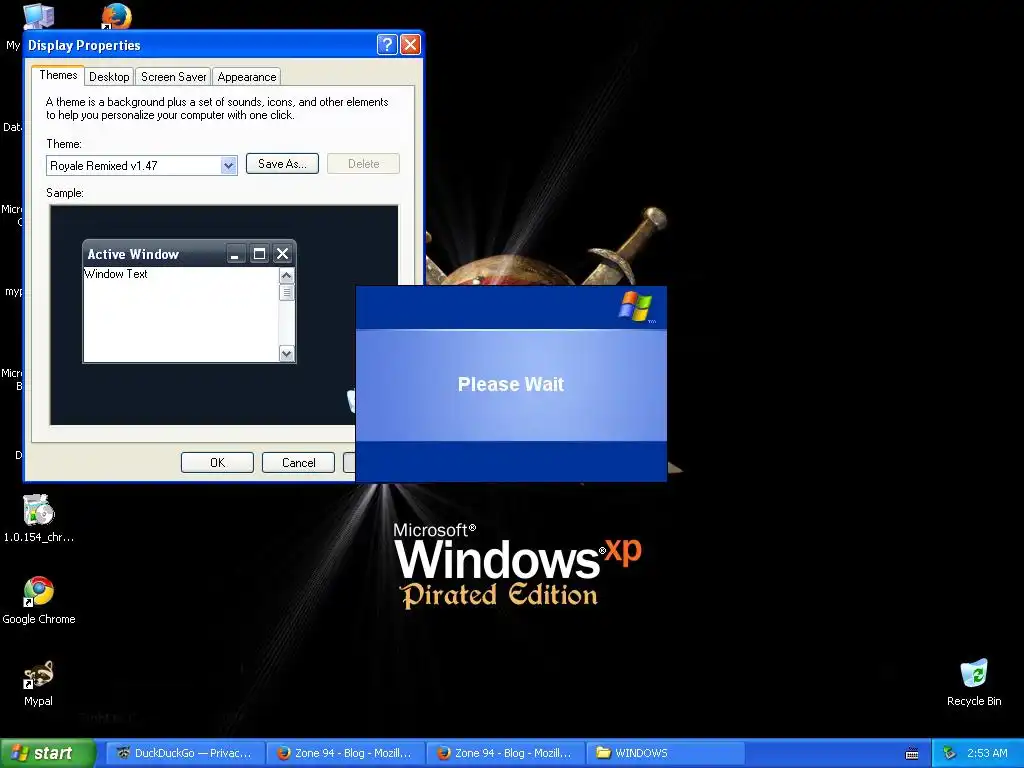Switch to second Zone 94 Firefox taskbar item
This screenshot has width=1024, height=768.
505,753
